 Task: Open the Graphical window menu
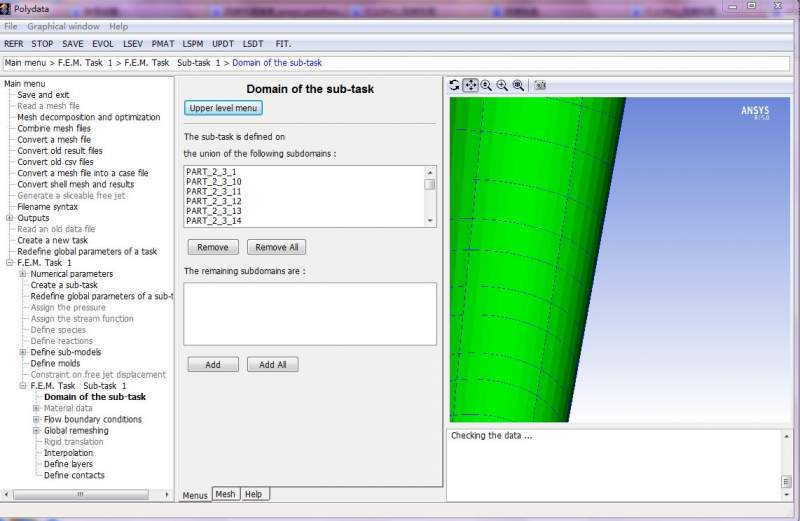63,27
